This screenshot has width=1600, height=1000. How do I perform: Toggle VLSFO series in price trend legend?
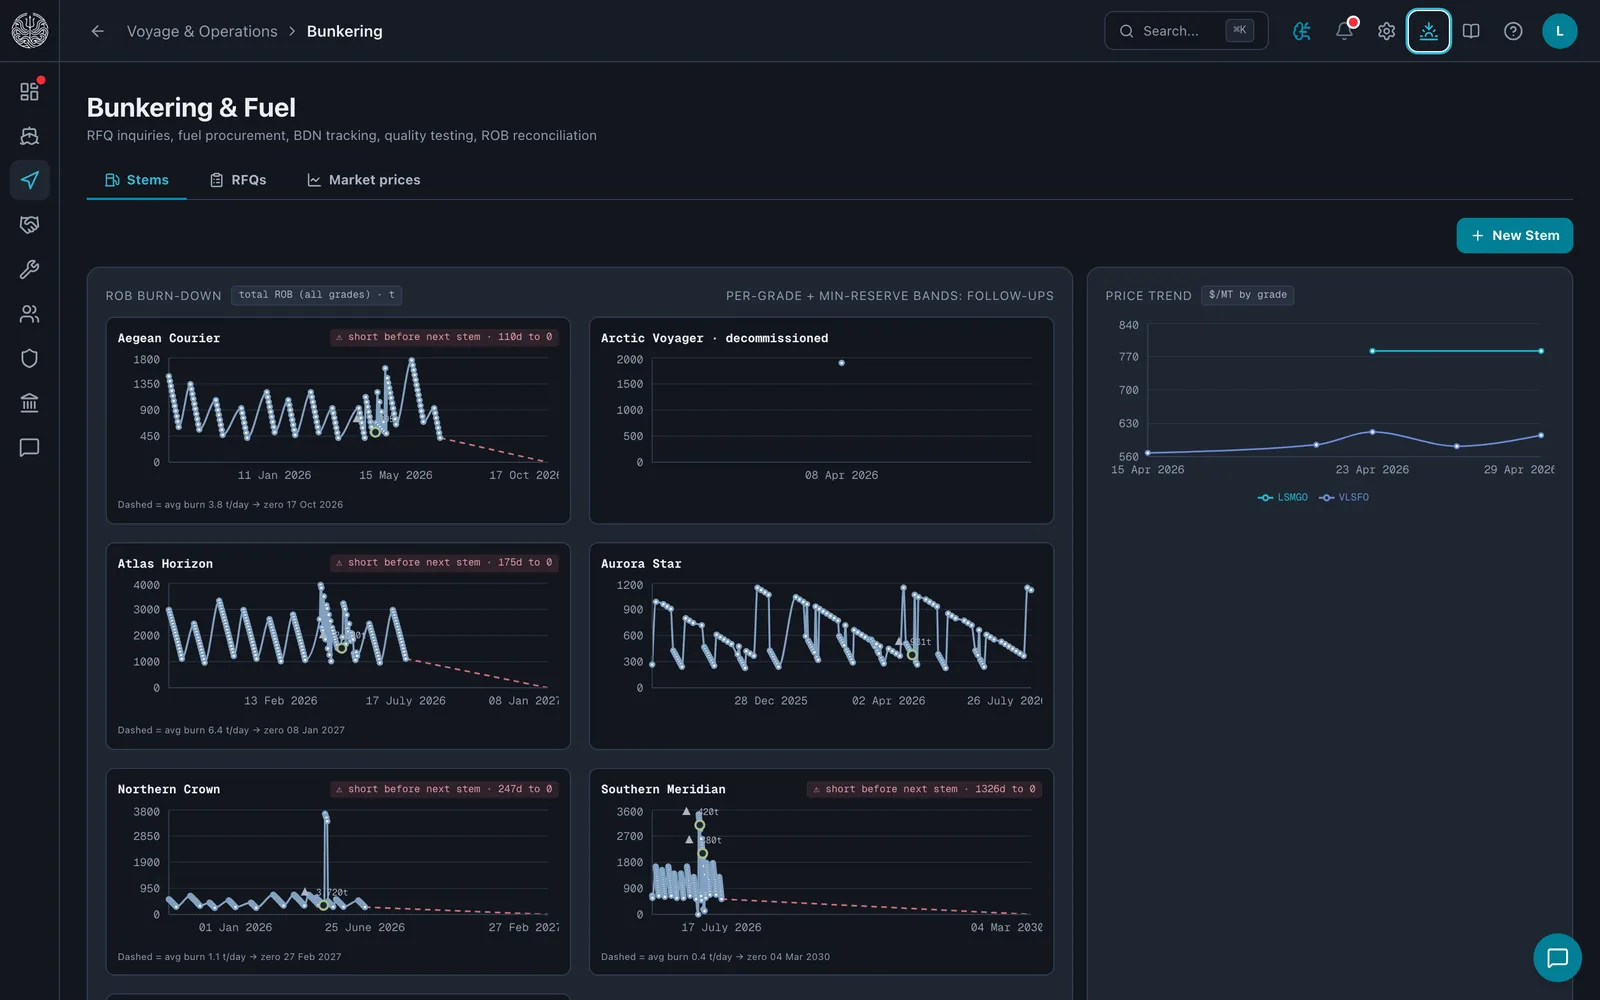point(1344,497)
